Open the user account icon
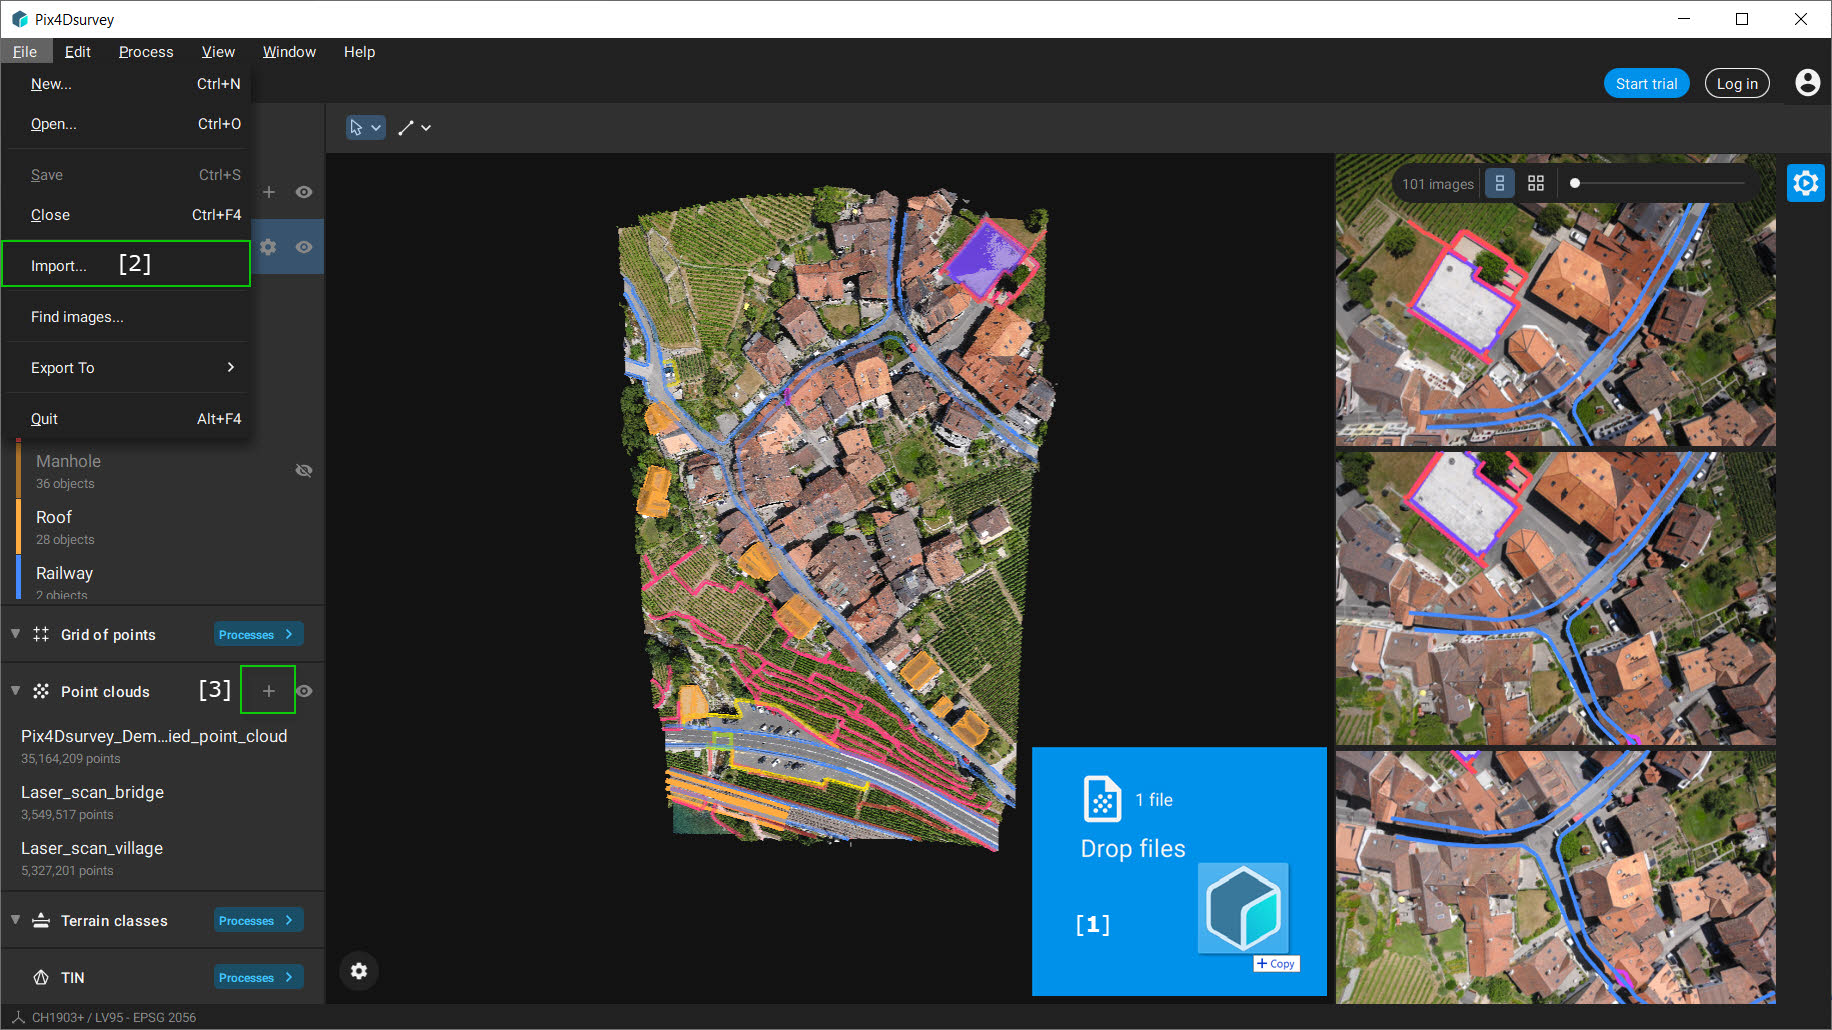This screenshot has width=1832, height=1030. click(1807, 83)
